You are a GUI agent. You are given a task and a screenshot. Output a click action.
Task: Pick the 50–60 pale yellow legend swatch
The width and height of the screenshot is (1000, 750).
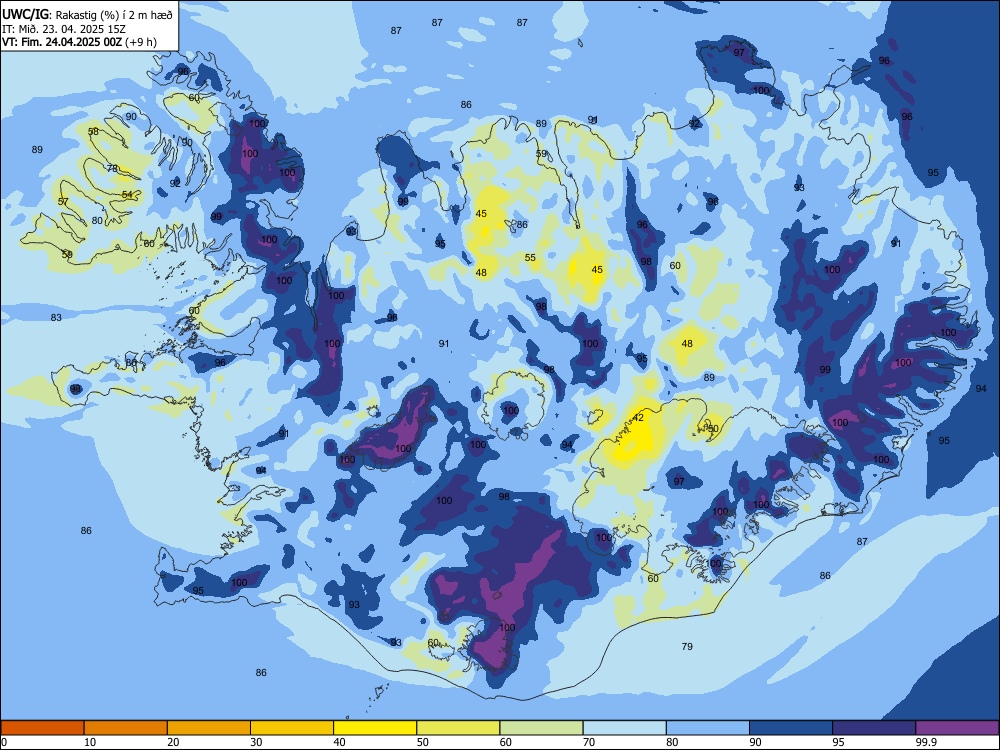click(x=458, y=728)
